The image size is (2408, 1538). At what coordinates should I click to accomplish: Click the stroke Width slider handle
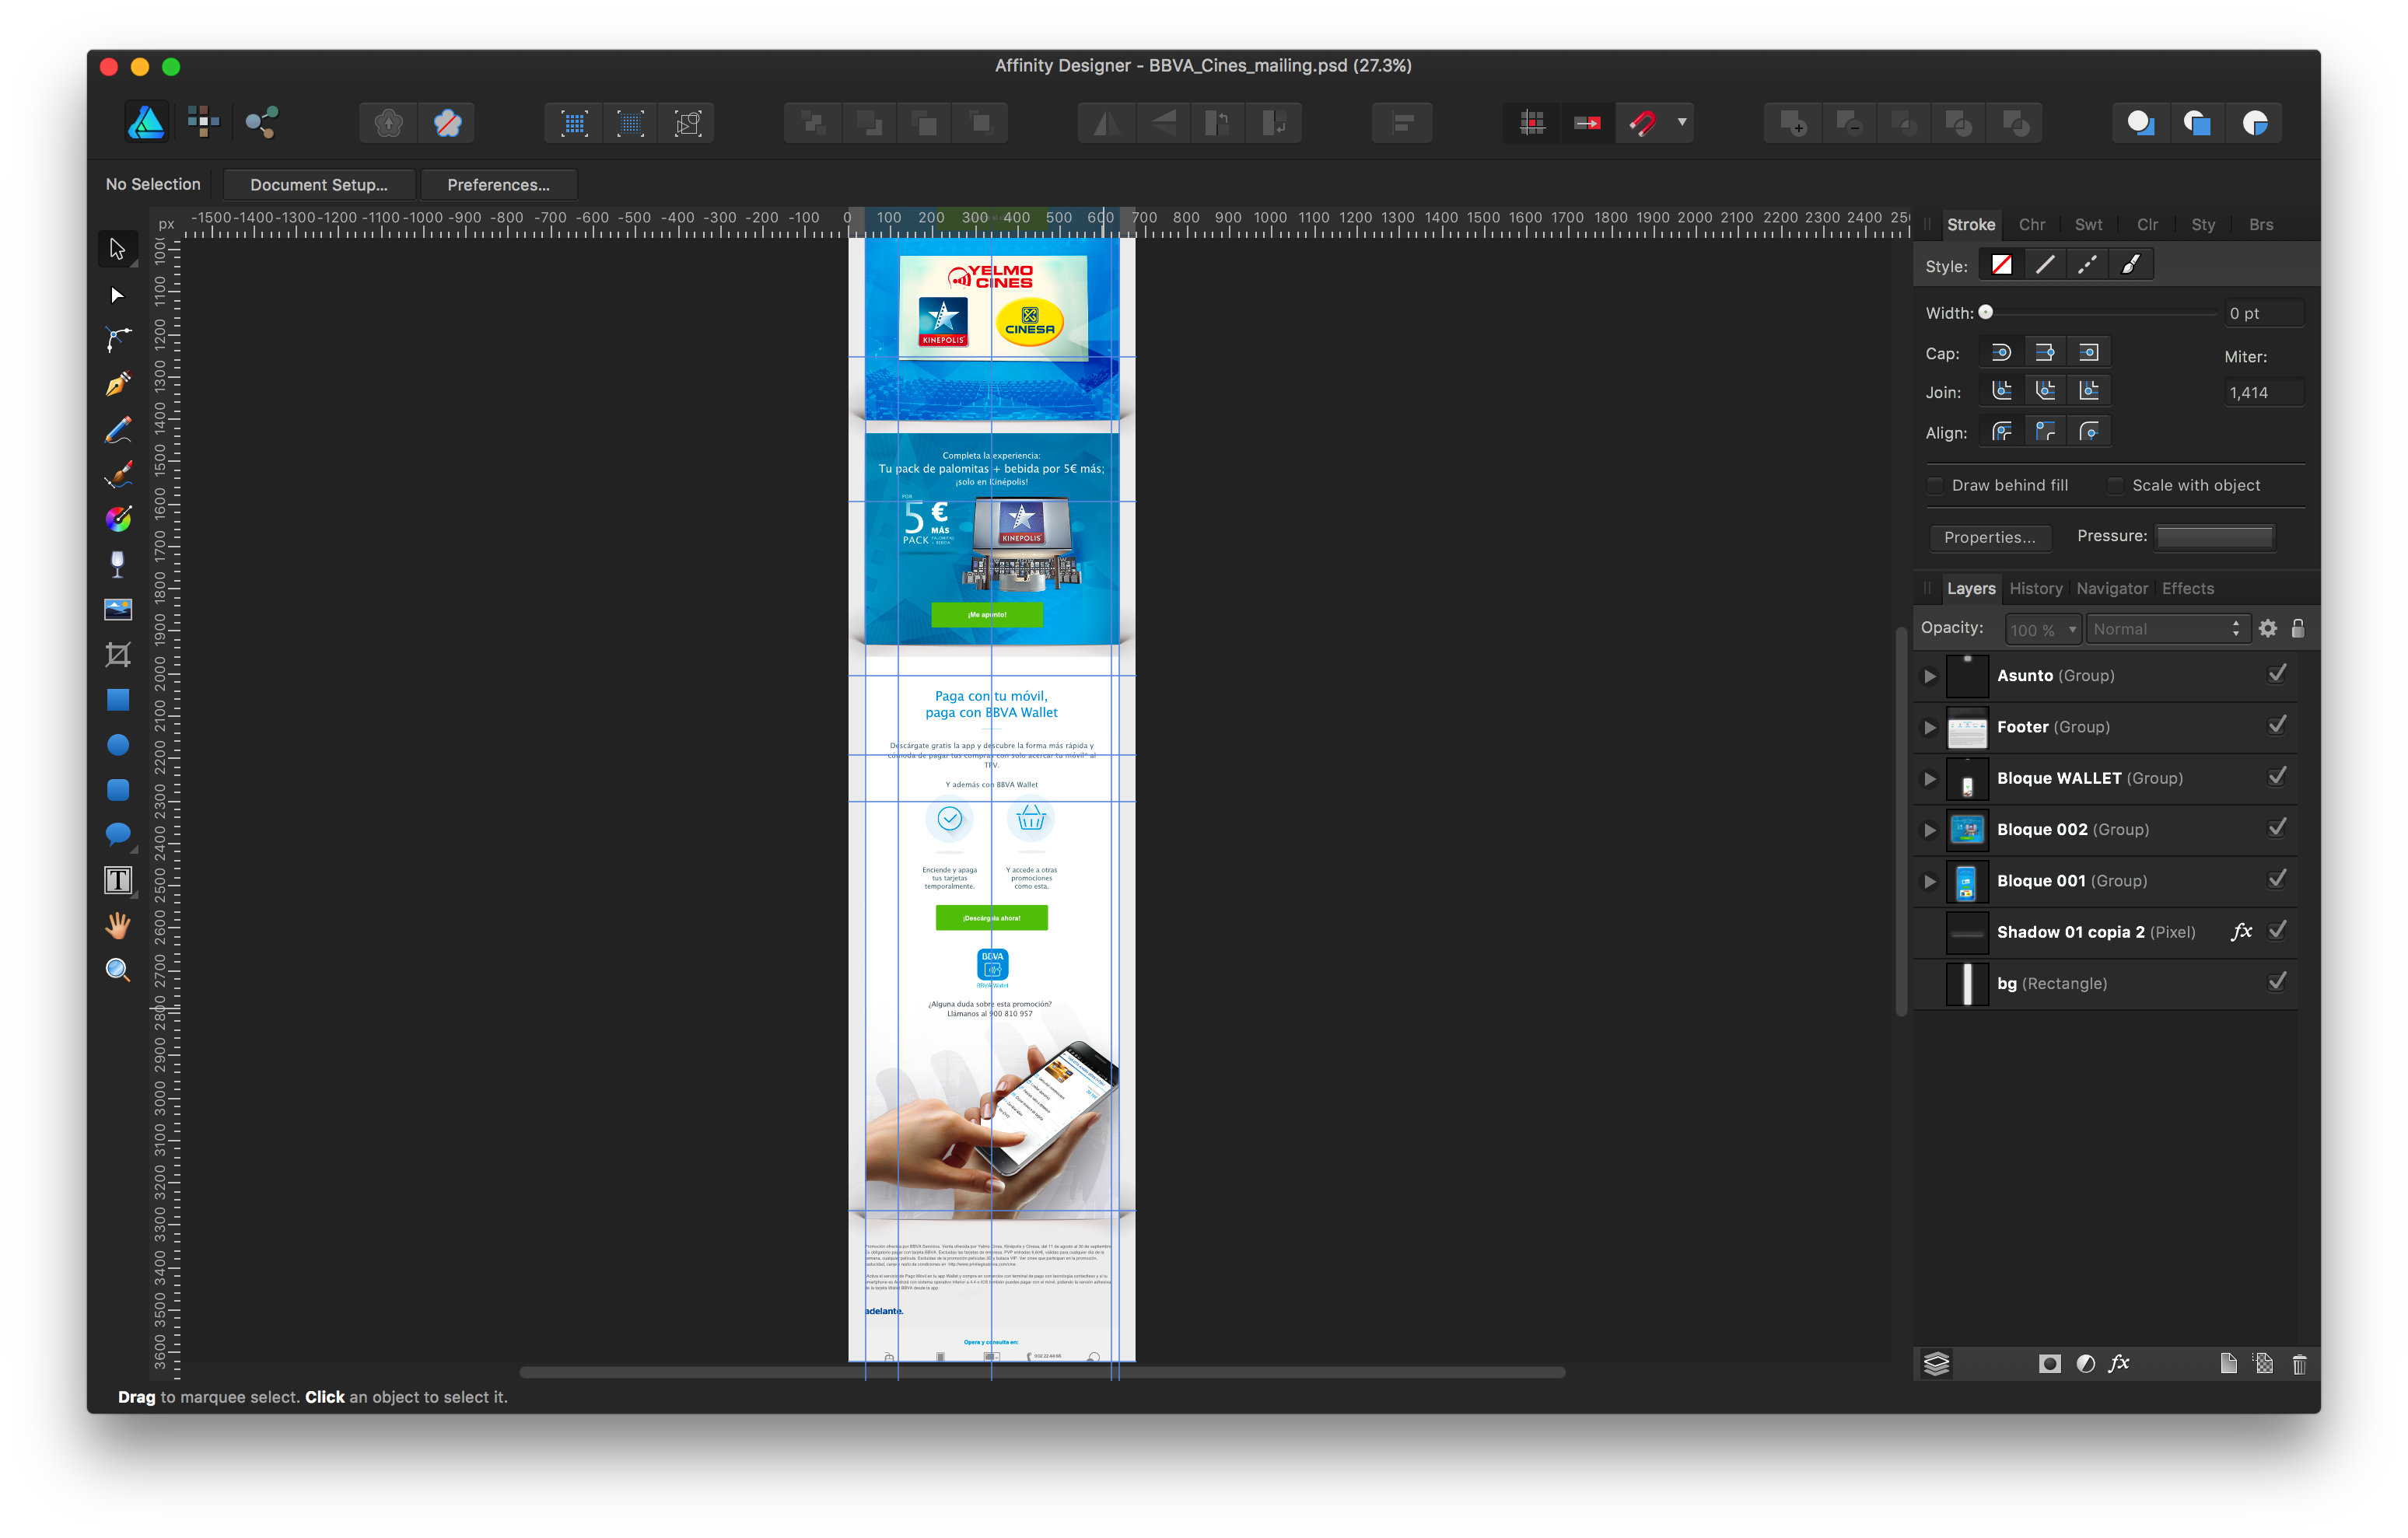pos(1986,313)
